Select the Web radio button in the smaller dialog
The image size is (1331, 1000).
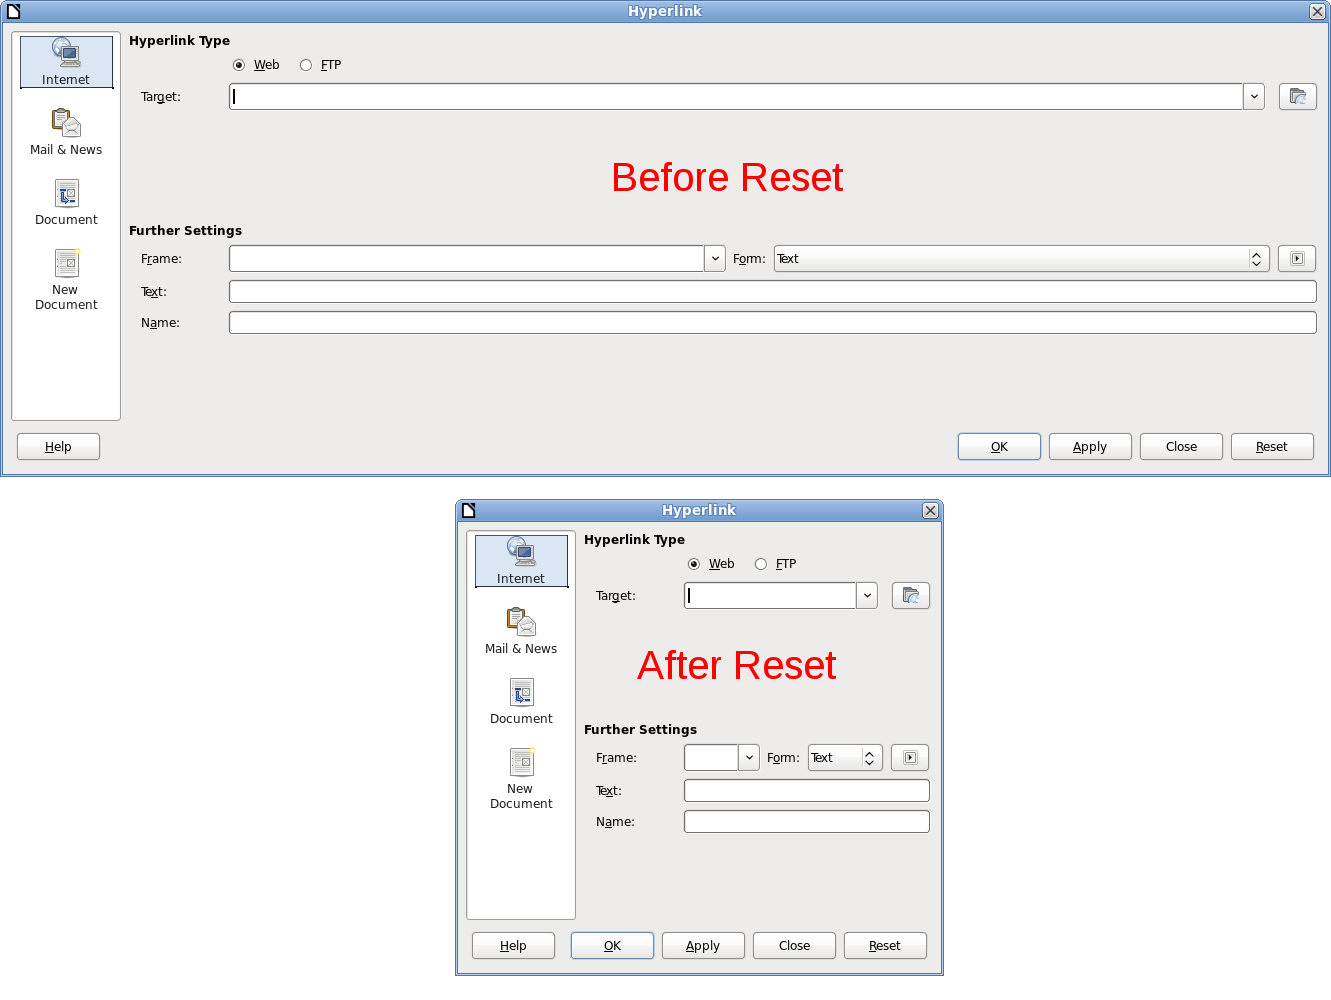click(694, 564)
